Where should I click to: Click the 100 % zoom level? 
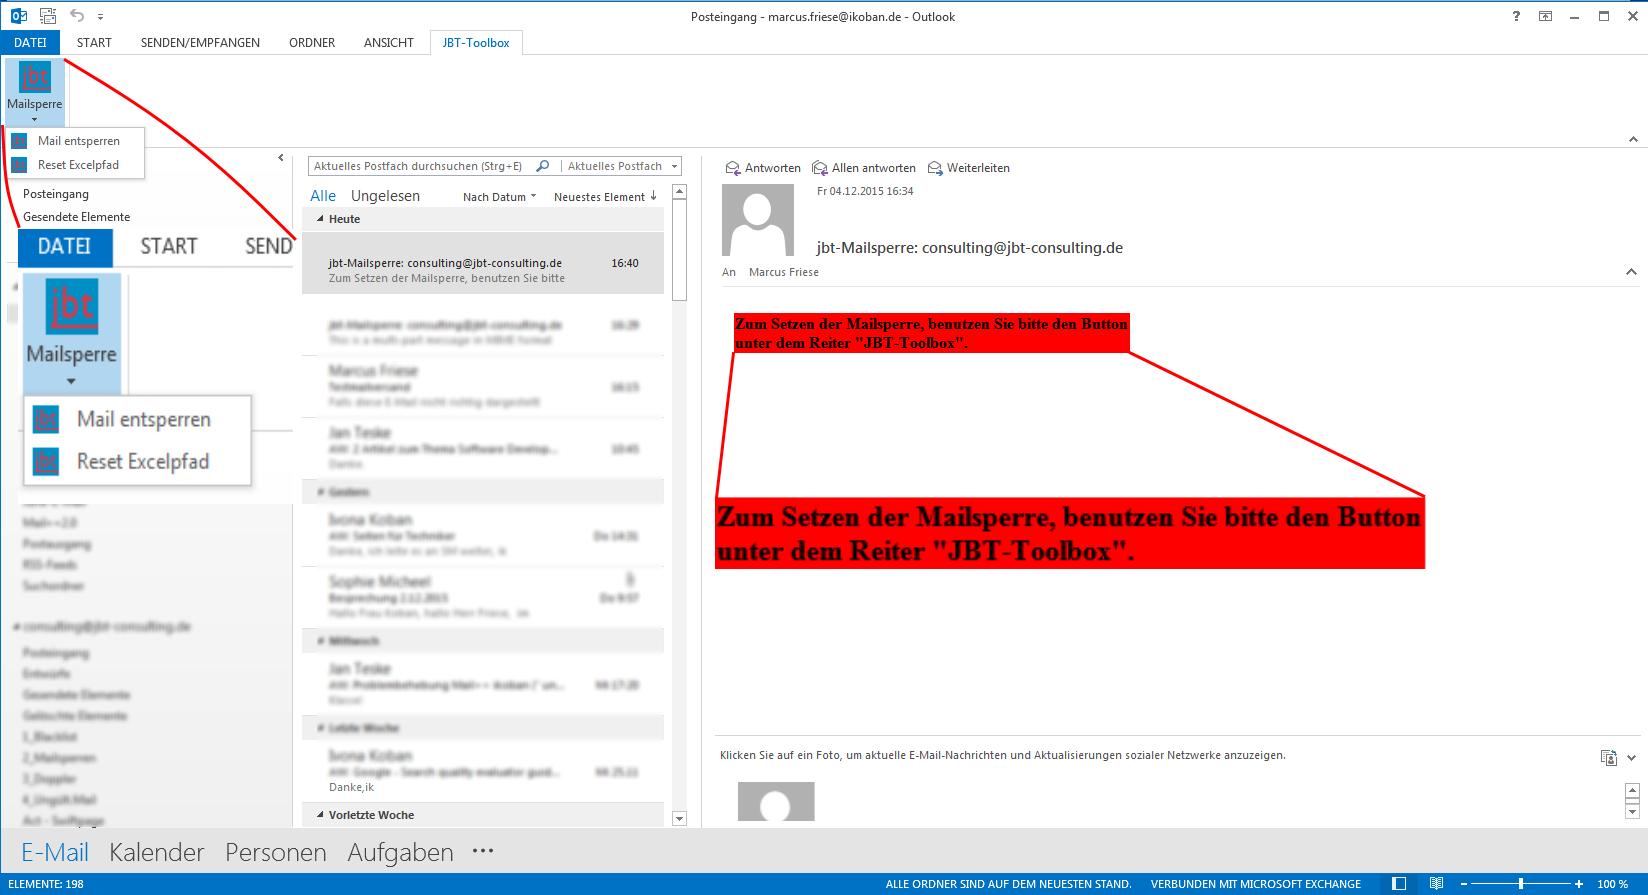(x=1612, y=884)
